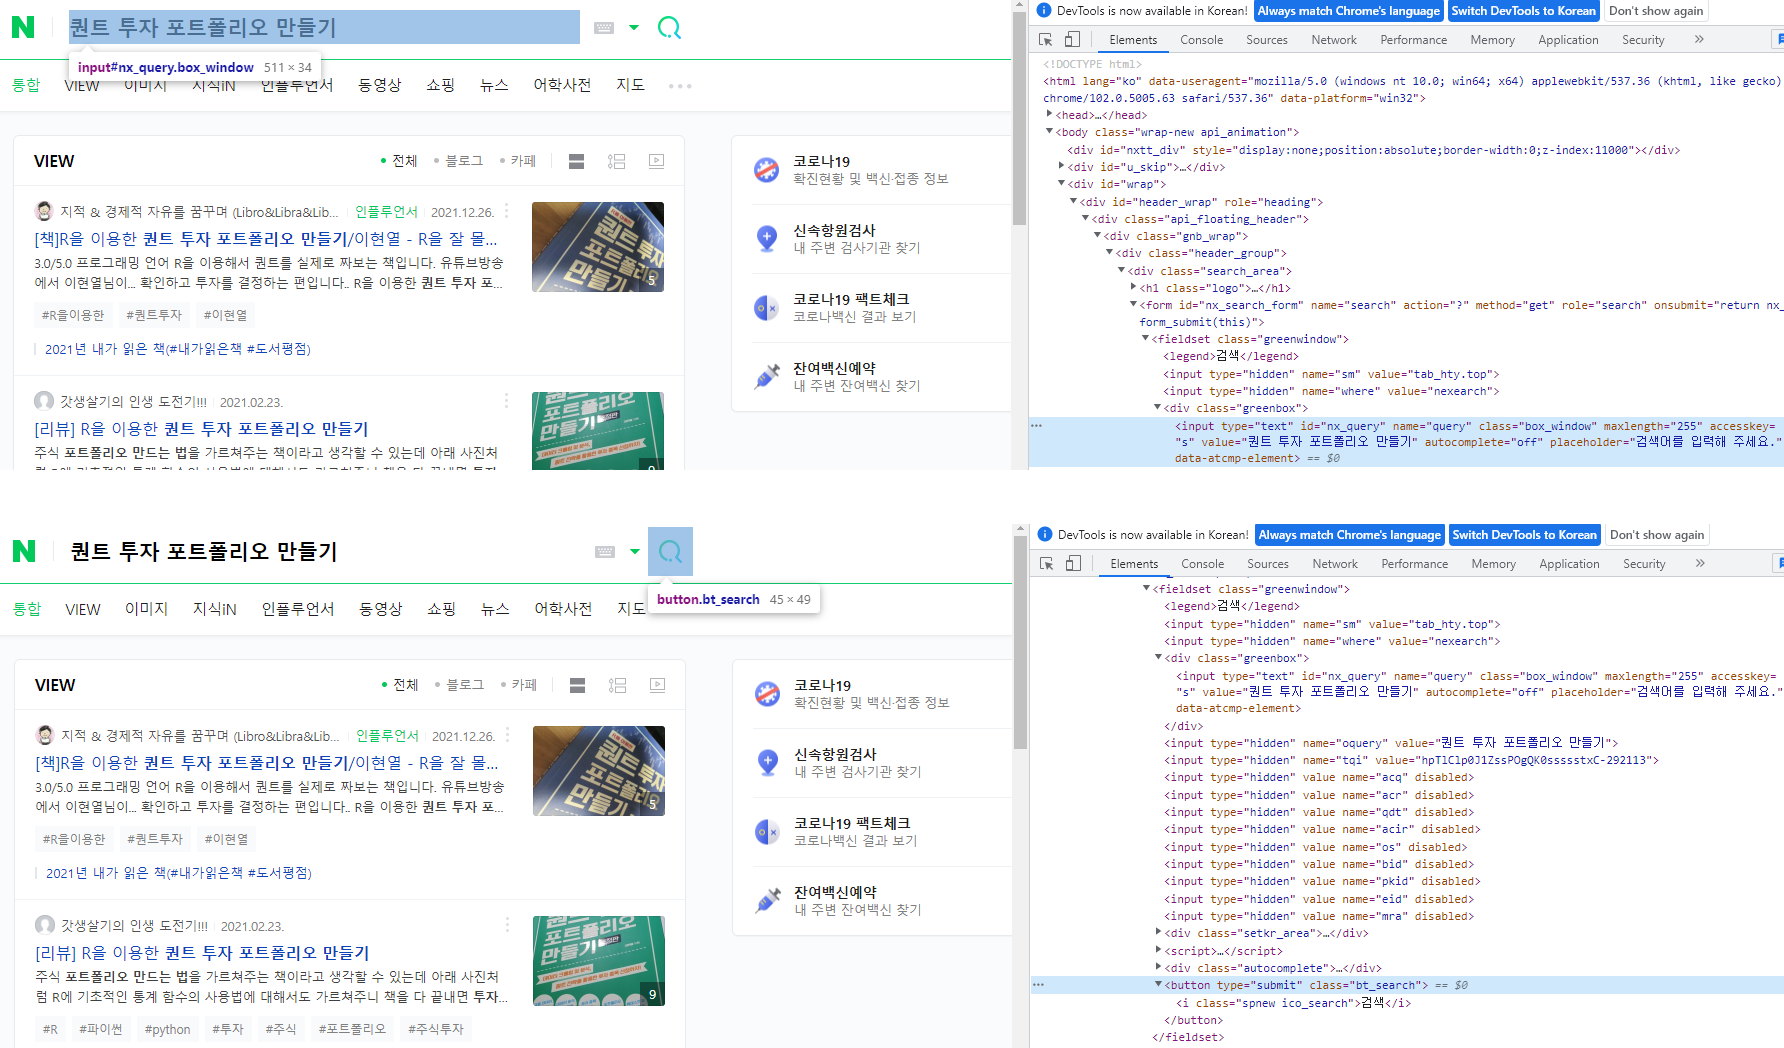Go to the 이미지 tab in the lower Naver page

[146, 609]
